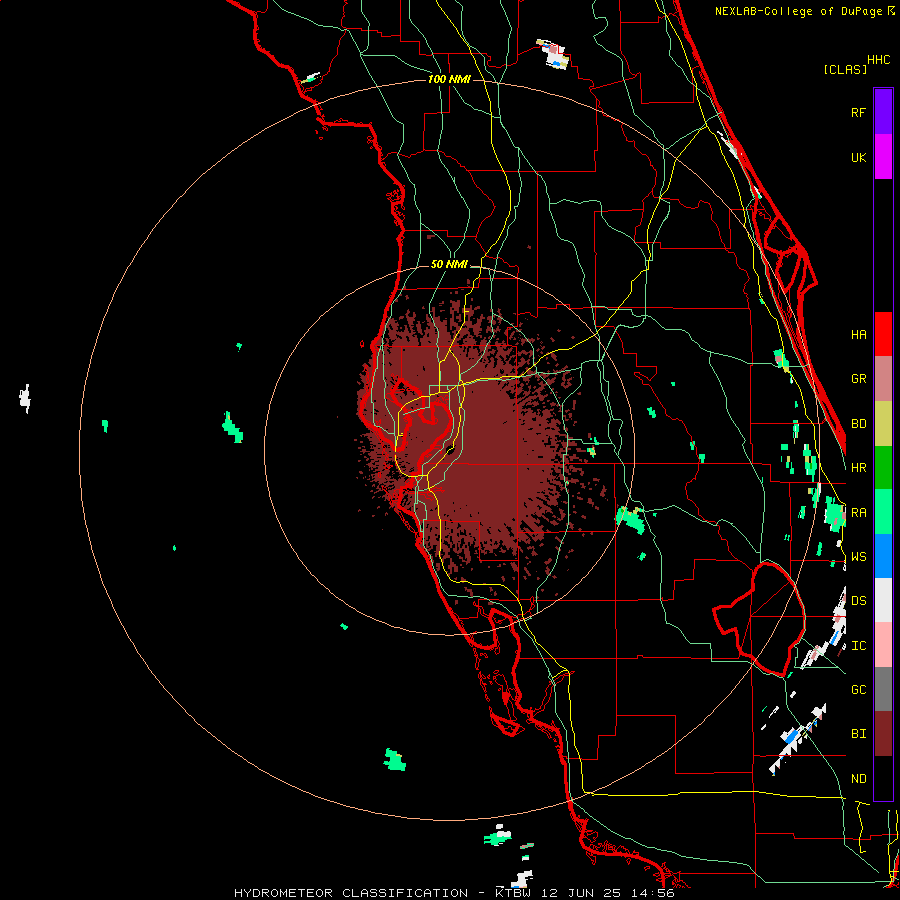
Task: Click the BI brown legend swatch
Action: coord(883,734)
